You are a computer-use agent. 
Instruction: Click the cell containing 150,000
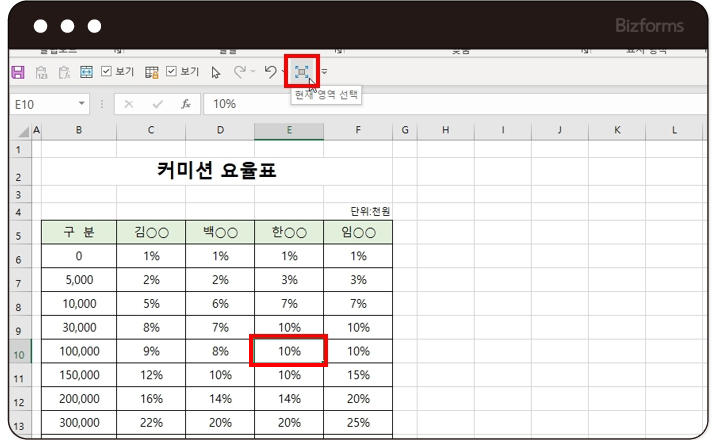point(79,375)
